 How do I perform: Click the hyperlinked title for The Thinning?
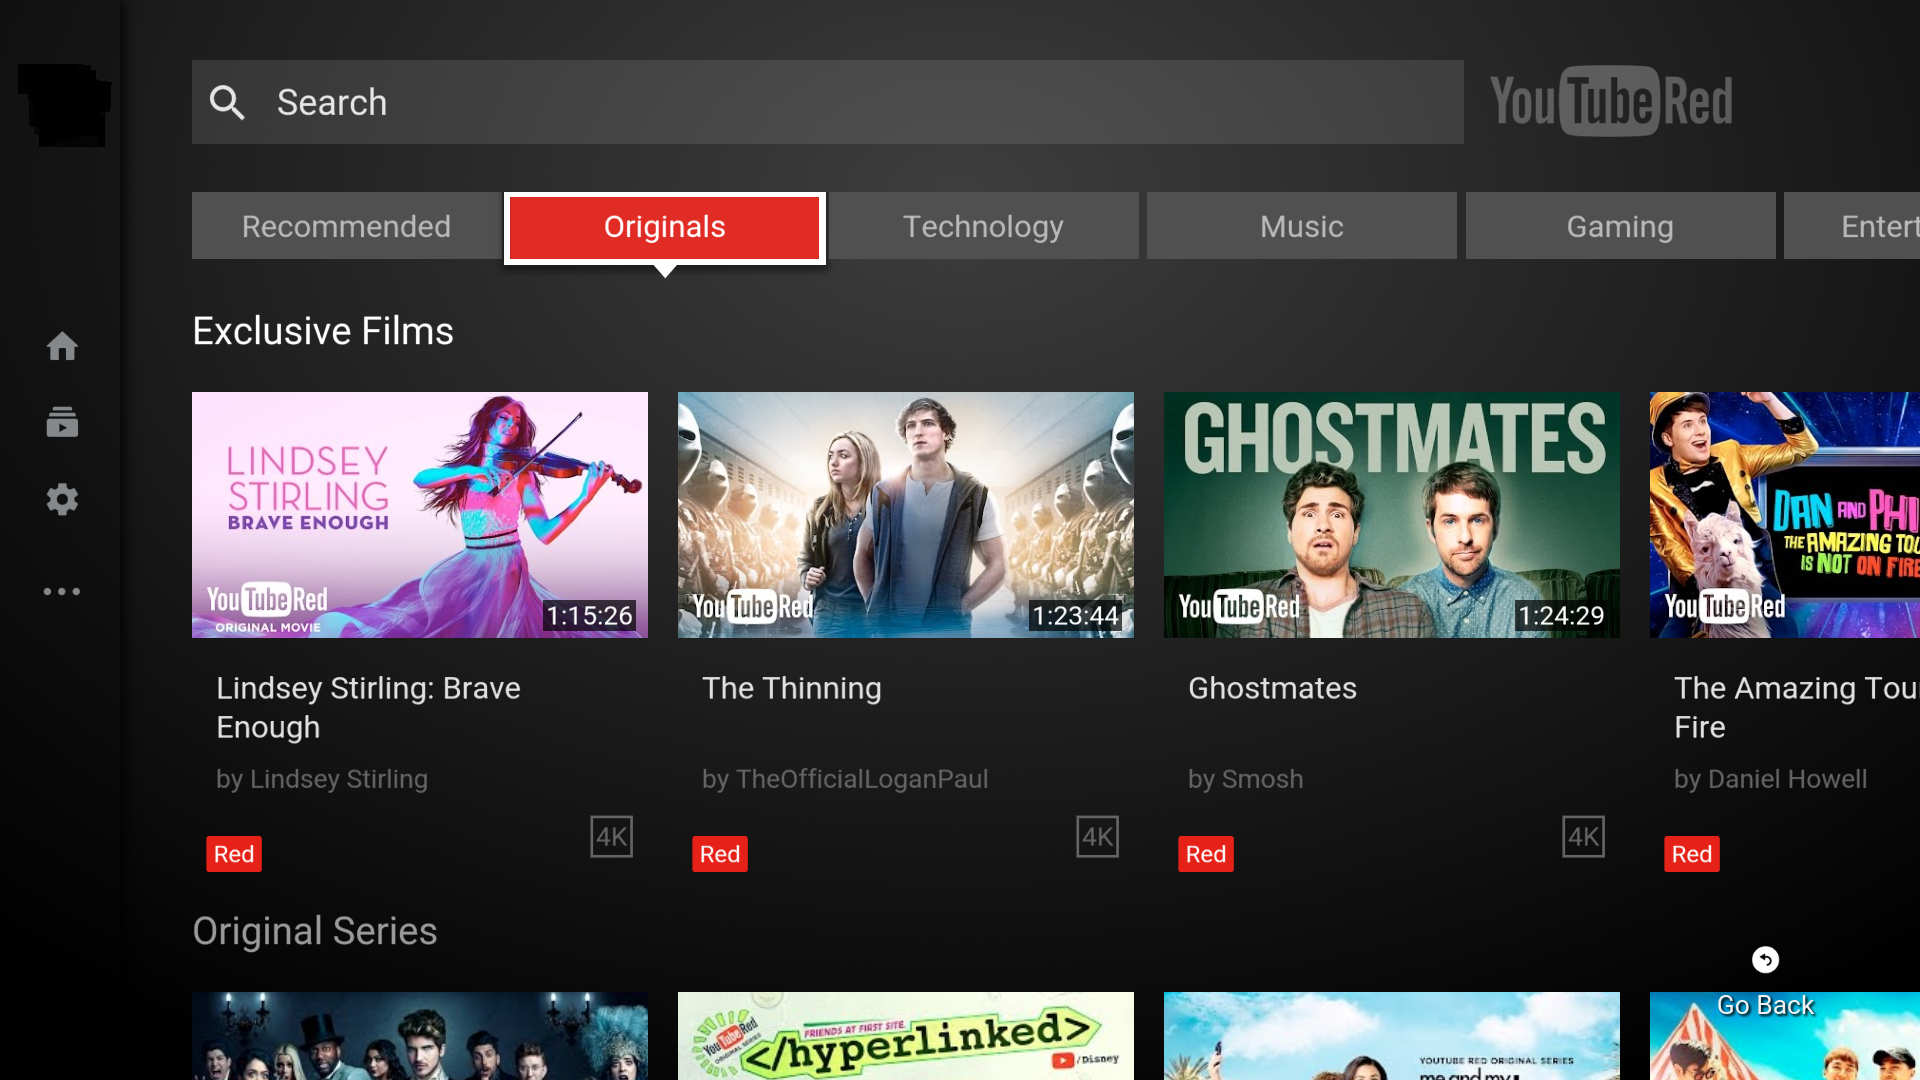click(791, 688)
